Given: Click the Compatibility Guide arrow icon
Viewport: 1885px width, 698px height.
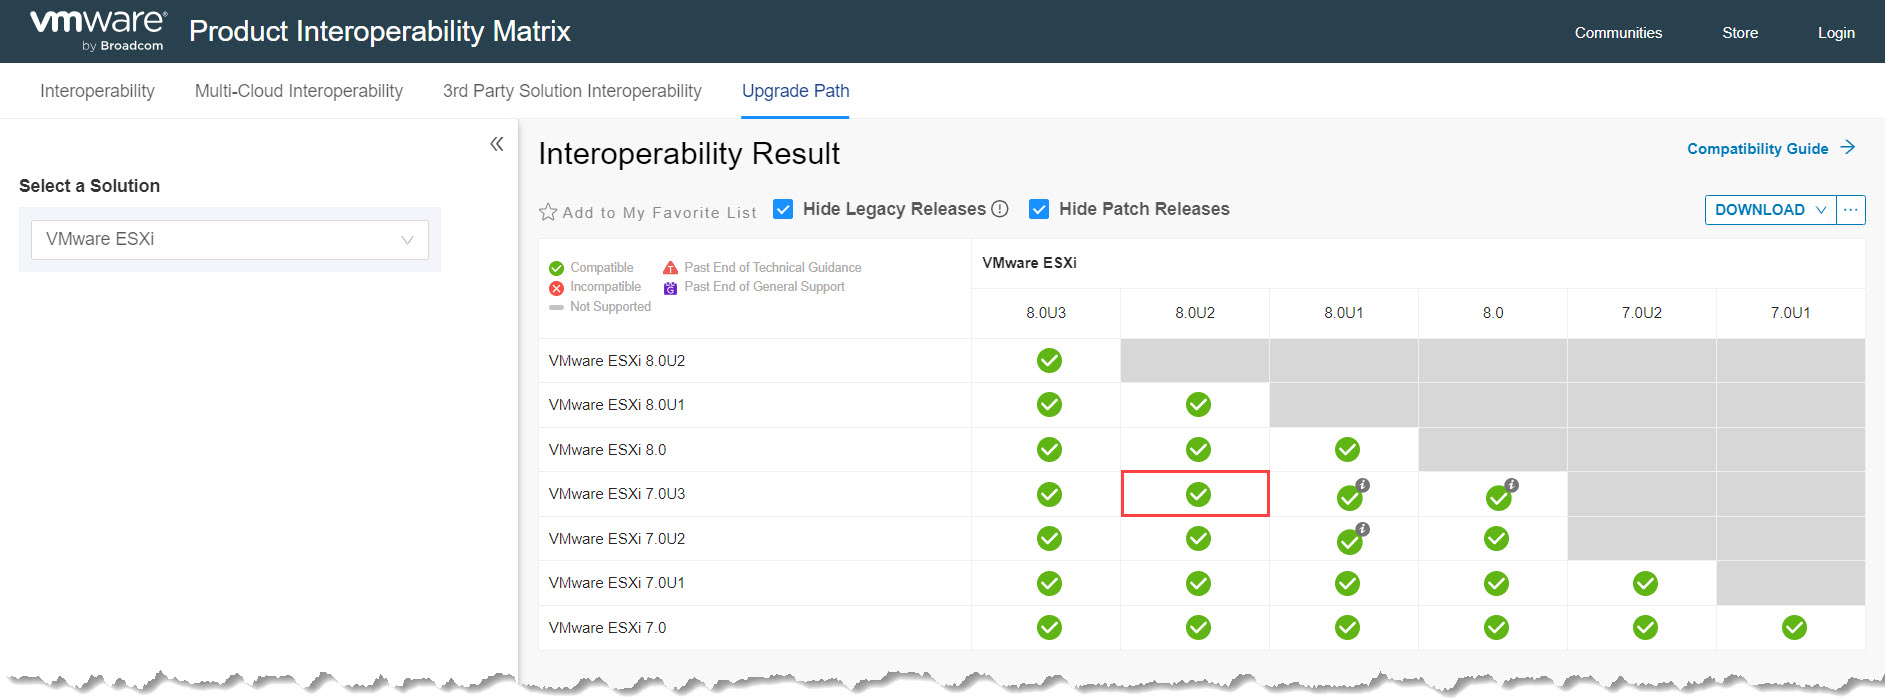Looking at the screenshot, I should pyautogui.click(x=1848, y=147).
